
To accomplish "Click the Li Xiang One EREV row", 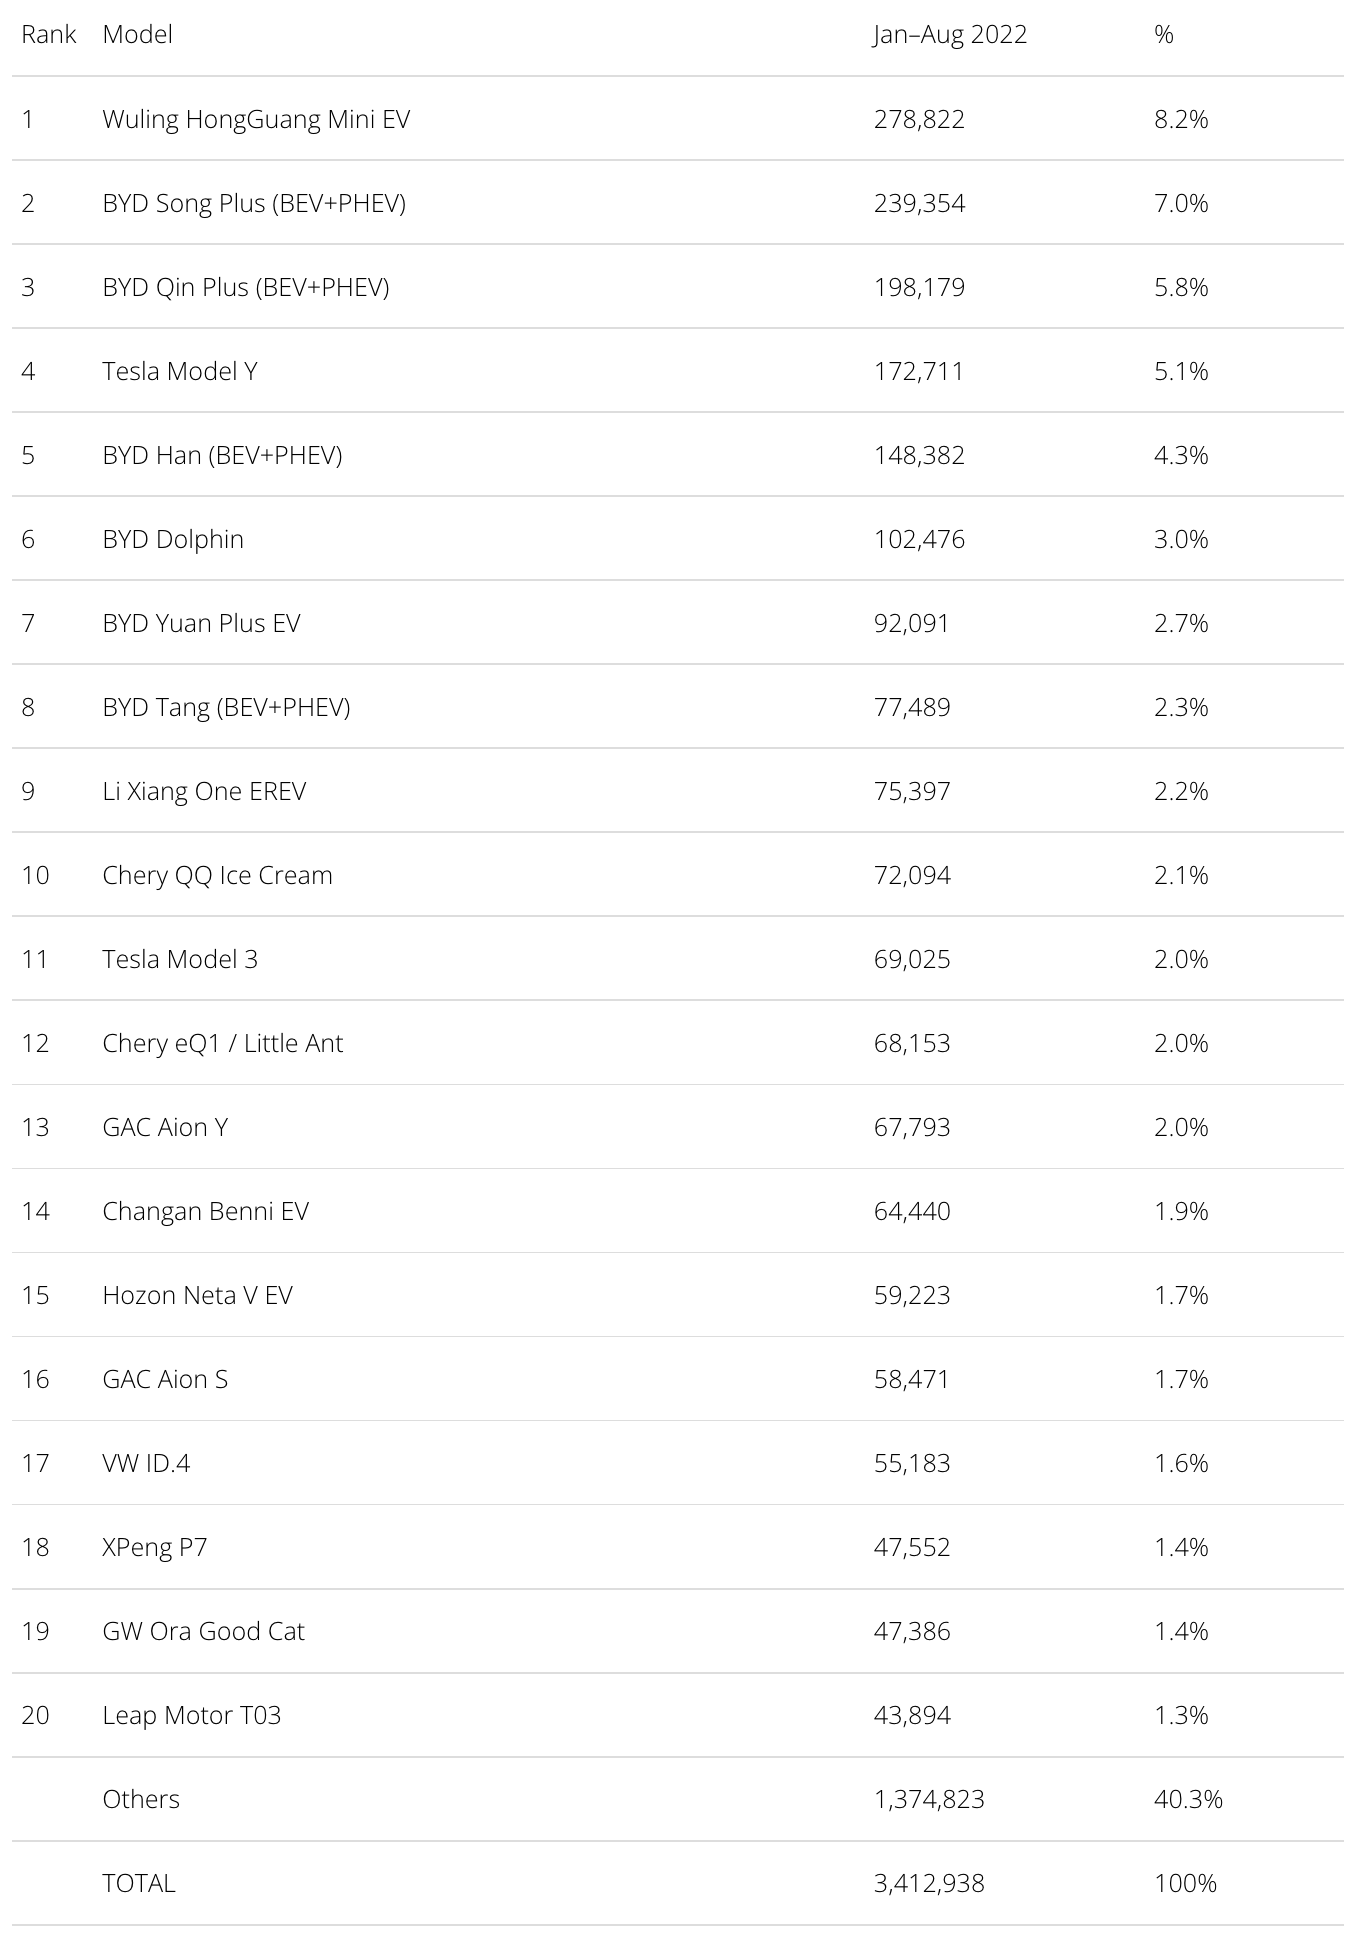I will pos(678,791).
